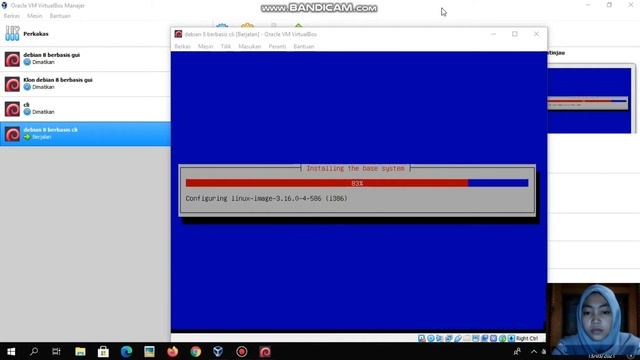Viewport: 640px width, 360px height.
Task: Click the optical disk icon in VM status bar
Action: pyautogui.click(x=431, y=338)
